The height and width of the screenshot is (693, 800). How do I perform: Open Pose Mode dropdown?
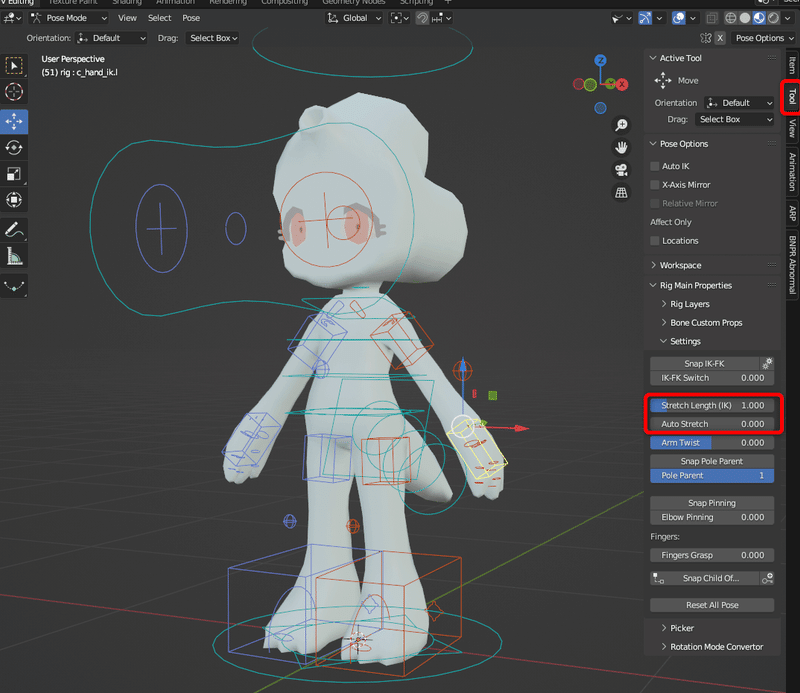(69, 18)
